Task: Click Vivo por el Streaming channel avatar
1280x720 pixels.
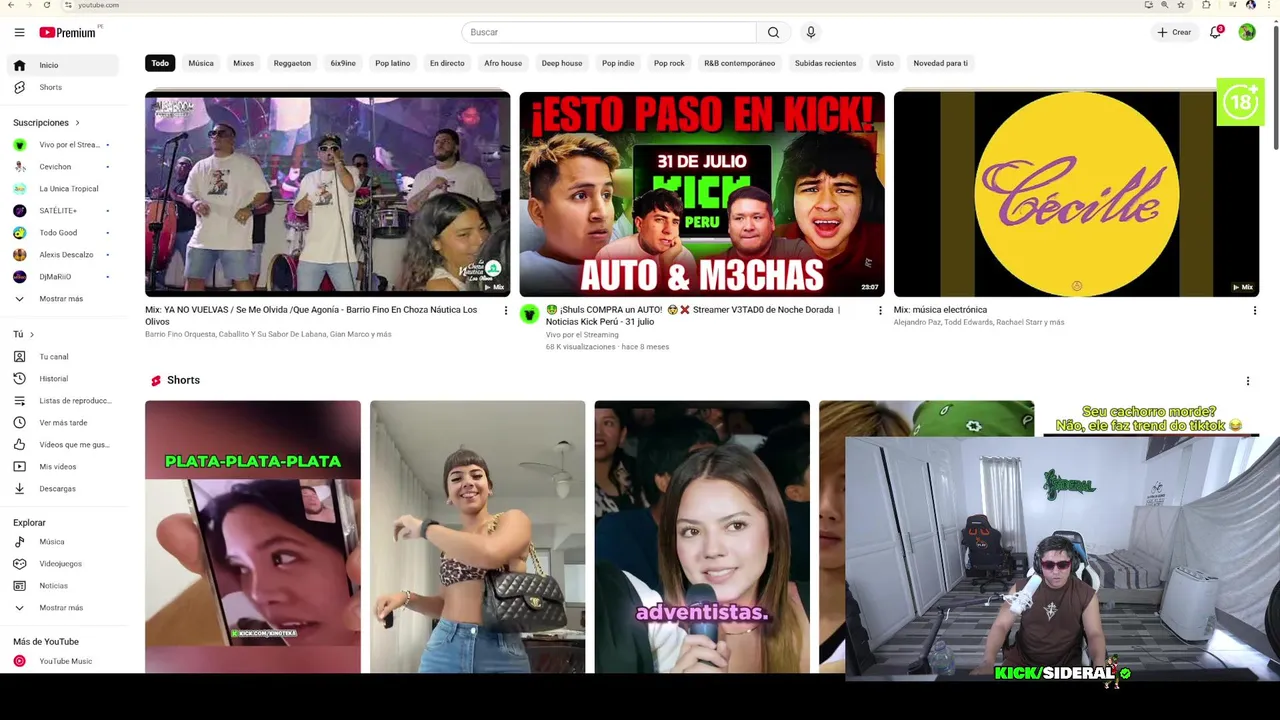Action: [x=529, y=315]
